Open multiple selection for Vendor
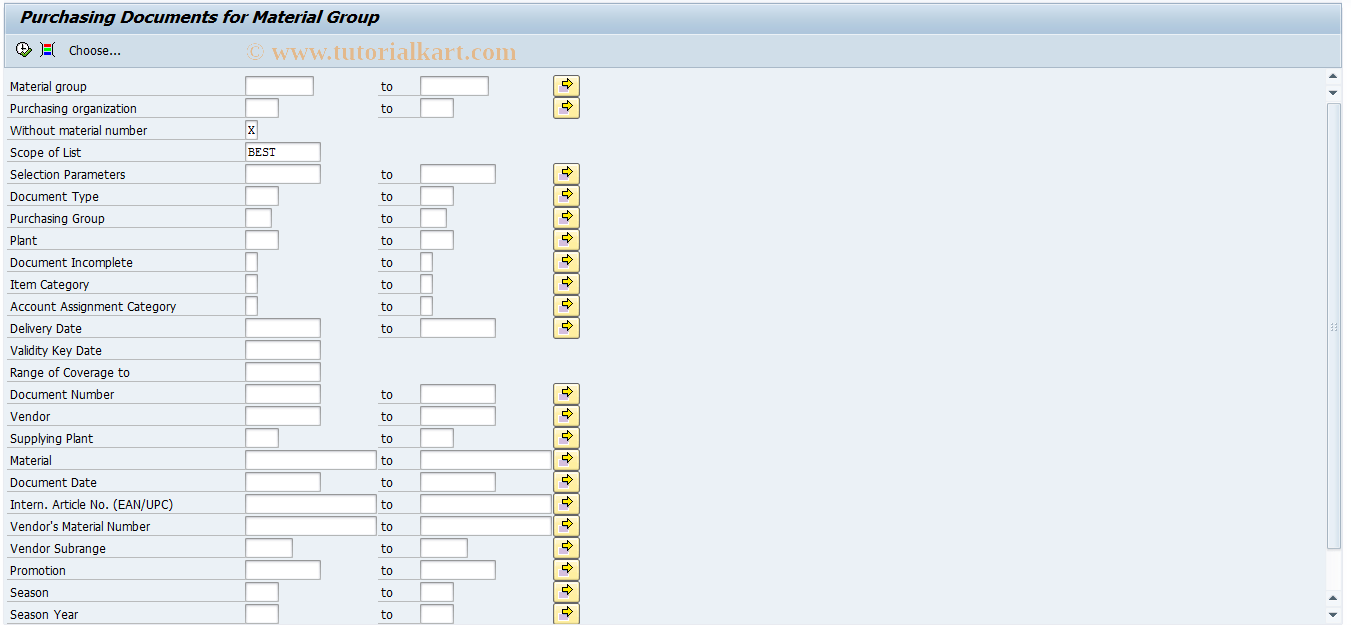The height and width of the screenshot is (625, 1351). [x=566, y=415]
